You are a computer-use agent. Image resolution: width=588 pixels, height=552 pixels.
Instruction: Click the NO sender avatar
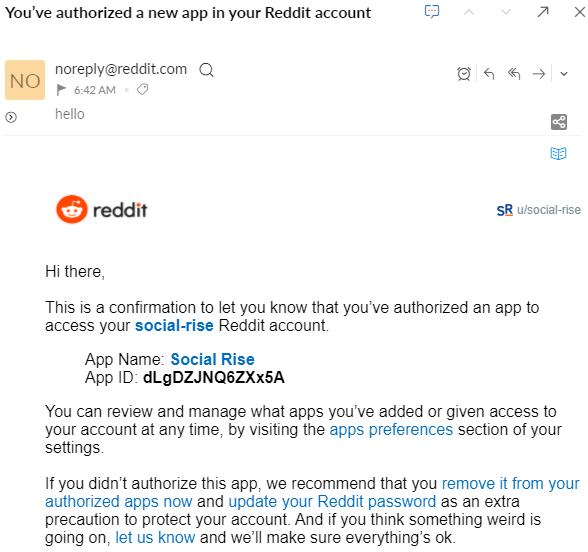25,80
